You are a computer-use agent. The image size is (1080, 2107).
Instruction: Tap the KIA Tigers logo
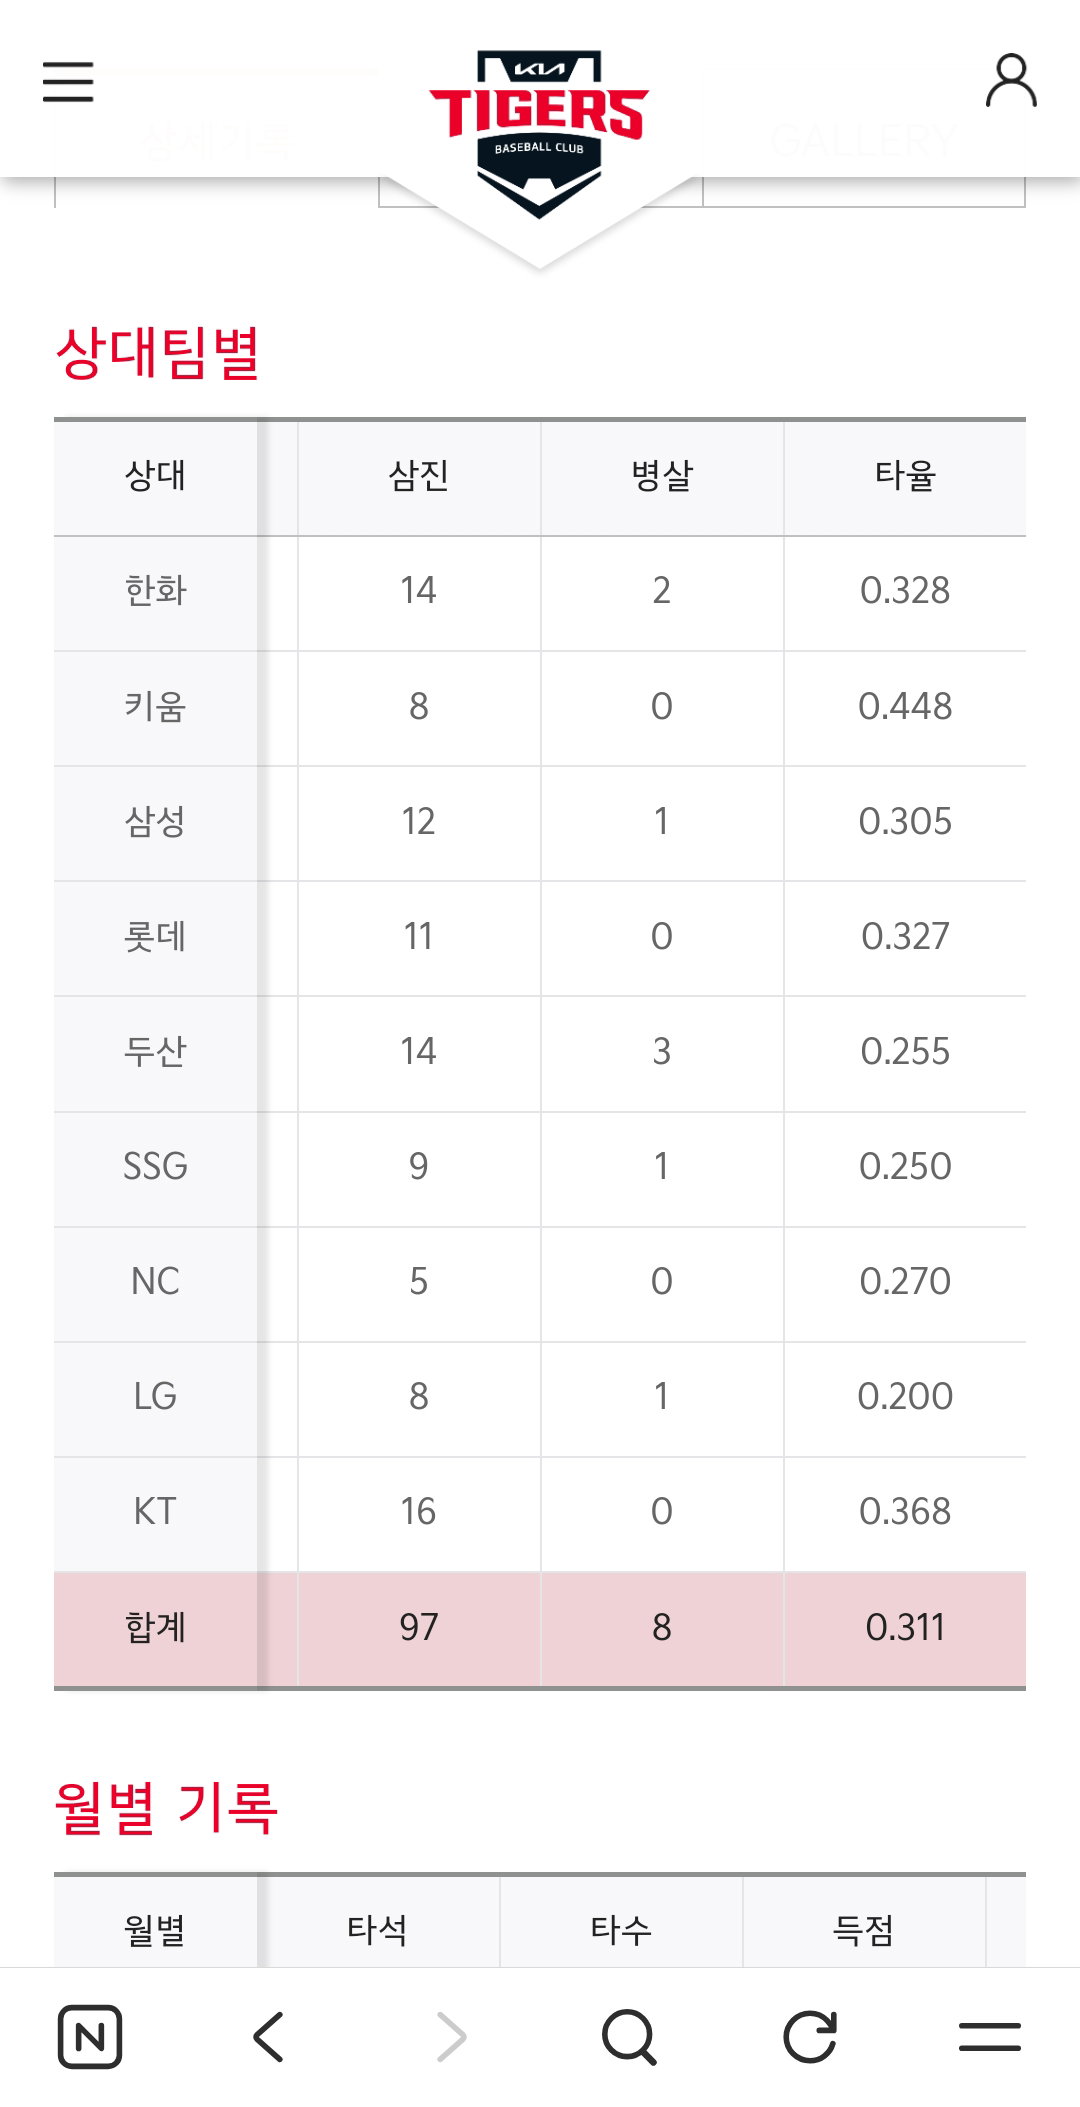tap(539, 133)
